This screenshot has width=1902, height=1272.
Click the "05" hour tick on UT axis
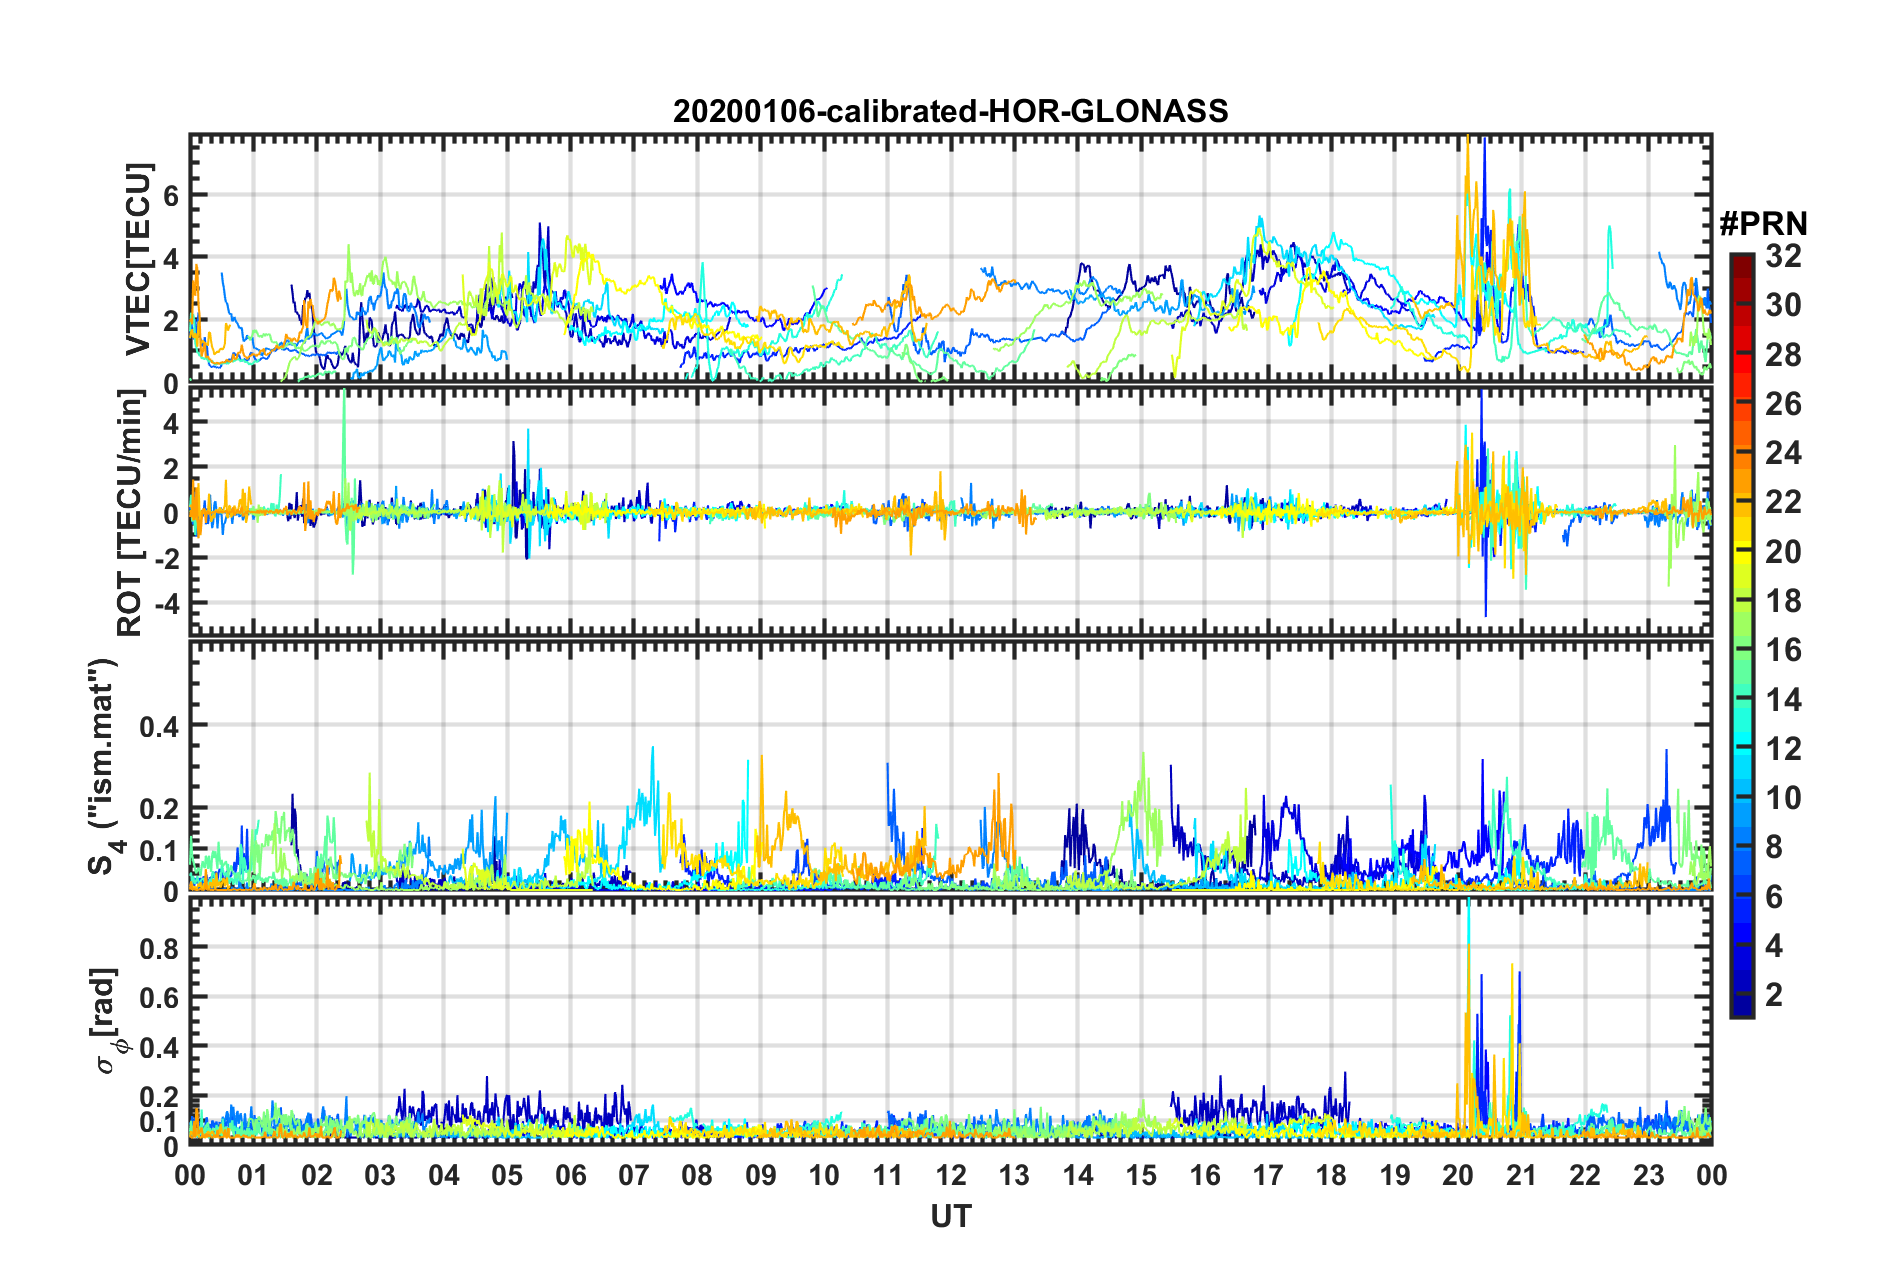(x=507, y=1175)
